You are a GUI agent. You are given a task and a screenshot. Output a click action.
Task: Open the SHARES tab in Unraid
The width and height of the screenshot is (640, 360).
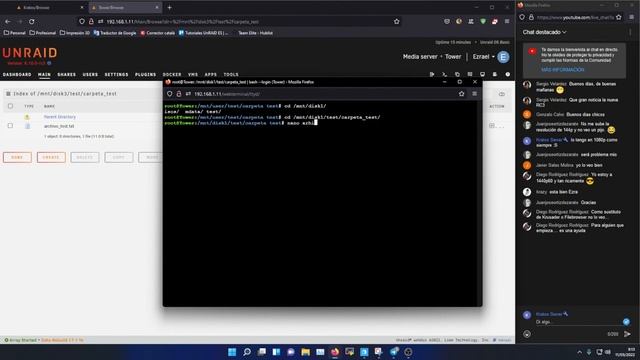coord(67,75)
